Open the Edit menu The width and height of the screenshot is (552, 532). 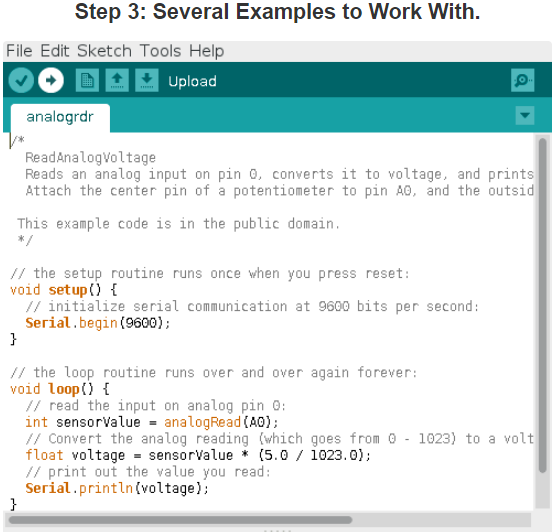(x=55, y=51)
